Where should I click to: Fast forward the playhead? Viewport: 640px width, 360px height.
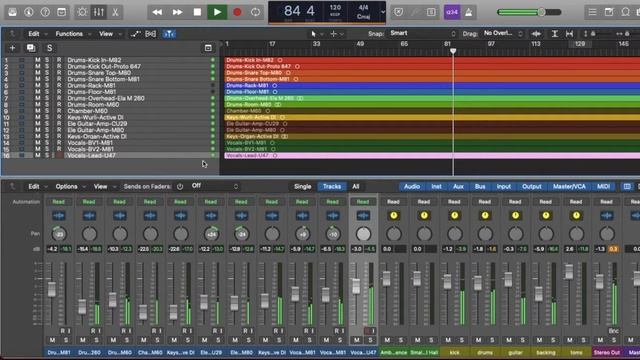coord(177,12)
